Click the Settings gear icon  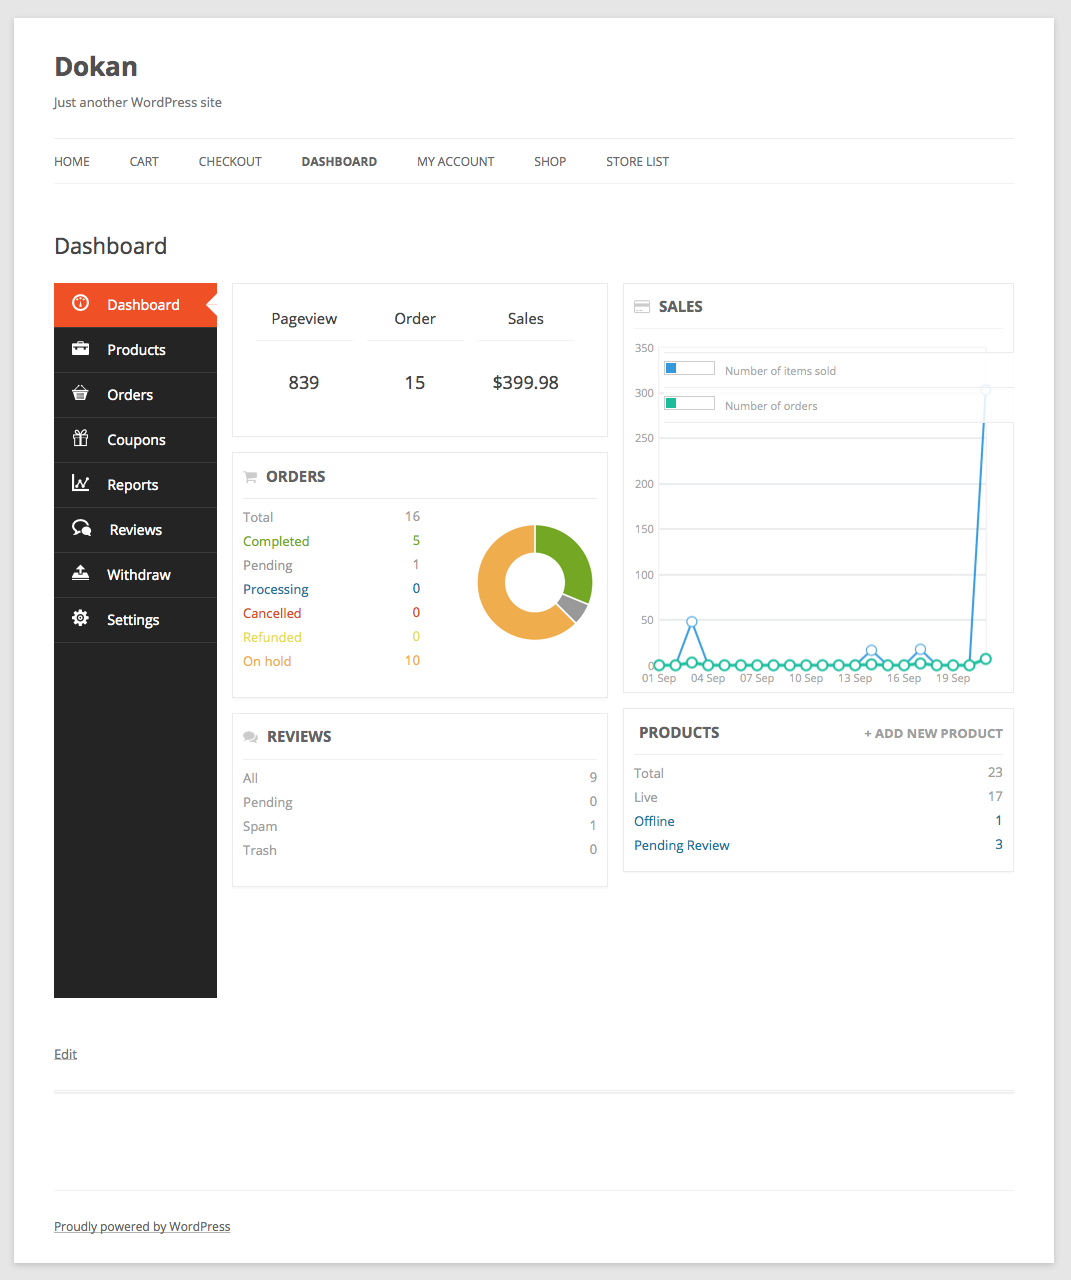tap(81, 618)
